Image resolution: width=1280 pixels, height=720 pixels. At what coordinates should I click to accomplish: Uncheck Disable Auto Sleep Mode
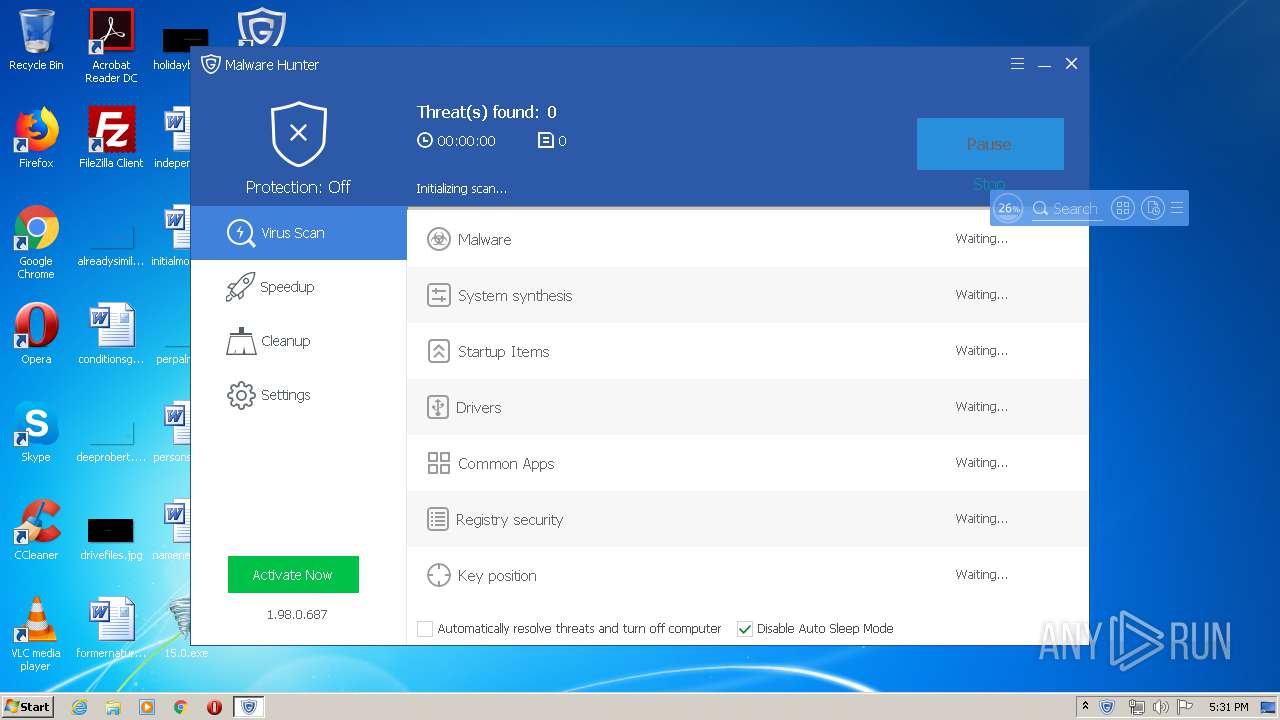pos(745,629)
